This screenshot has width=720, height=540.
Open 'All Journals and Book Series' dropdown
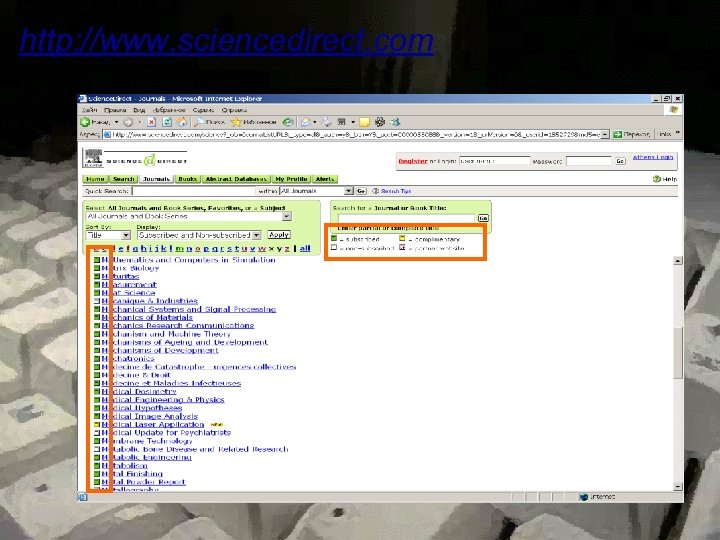(x=287, y=216)
